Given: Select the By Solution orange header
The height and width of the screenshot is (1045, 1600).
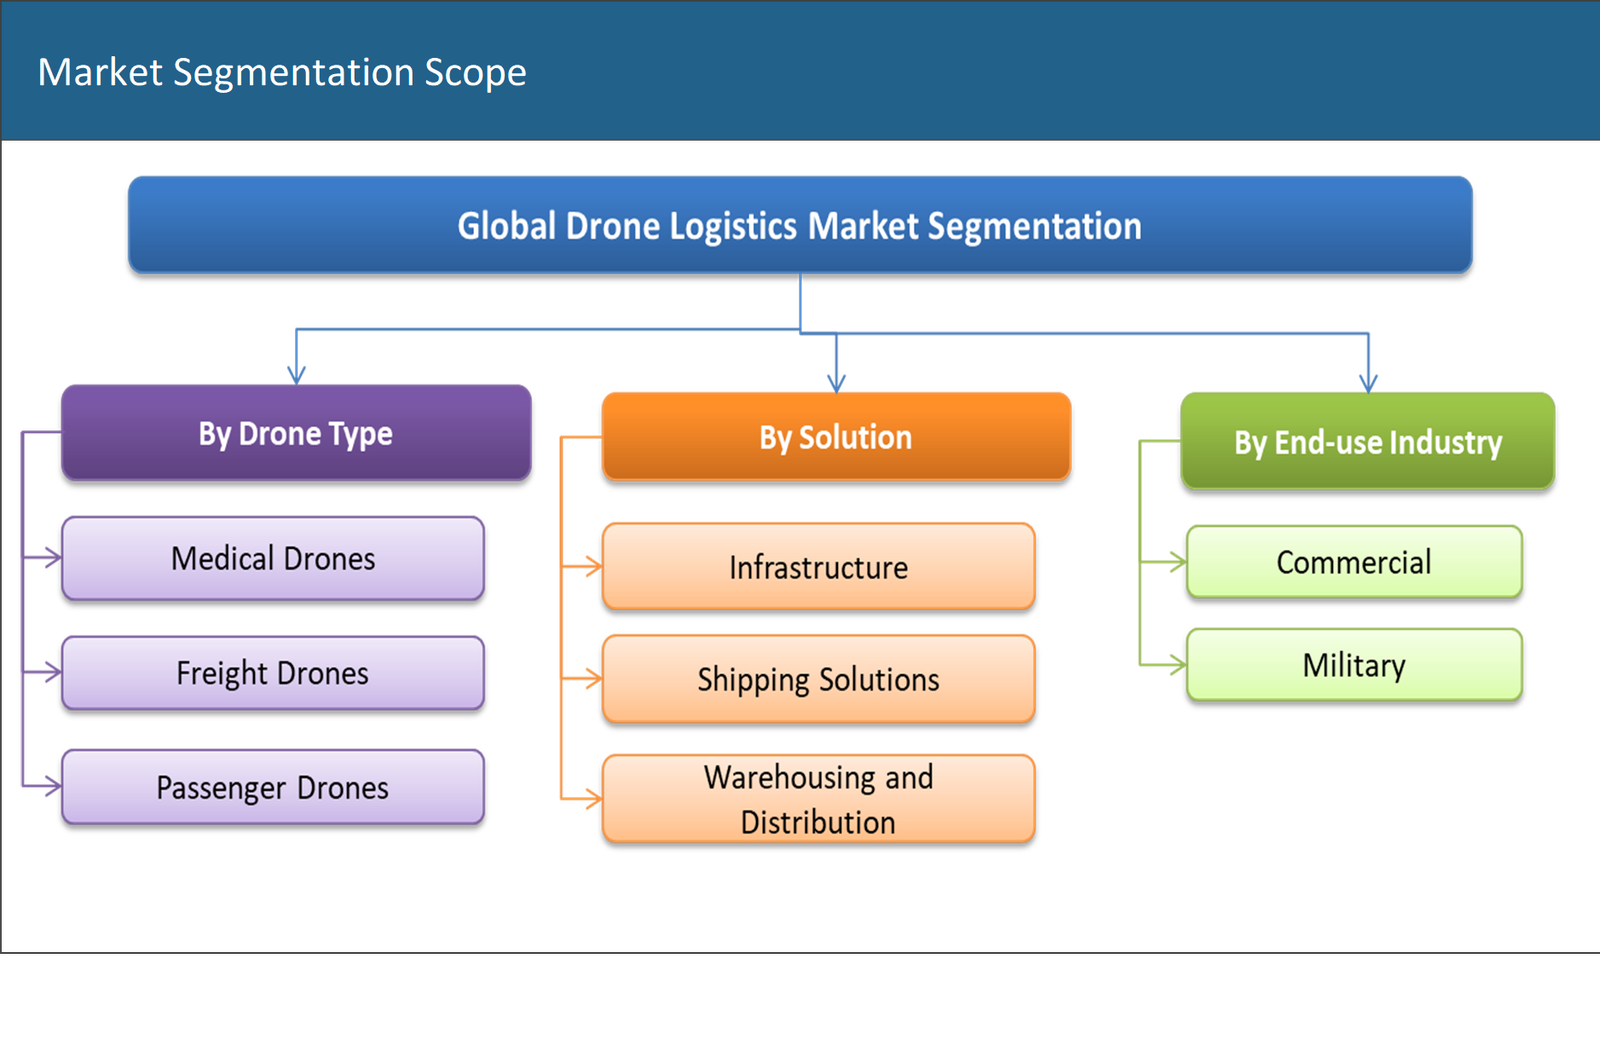Looking at the screenshot, I should 836,437.
